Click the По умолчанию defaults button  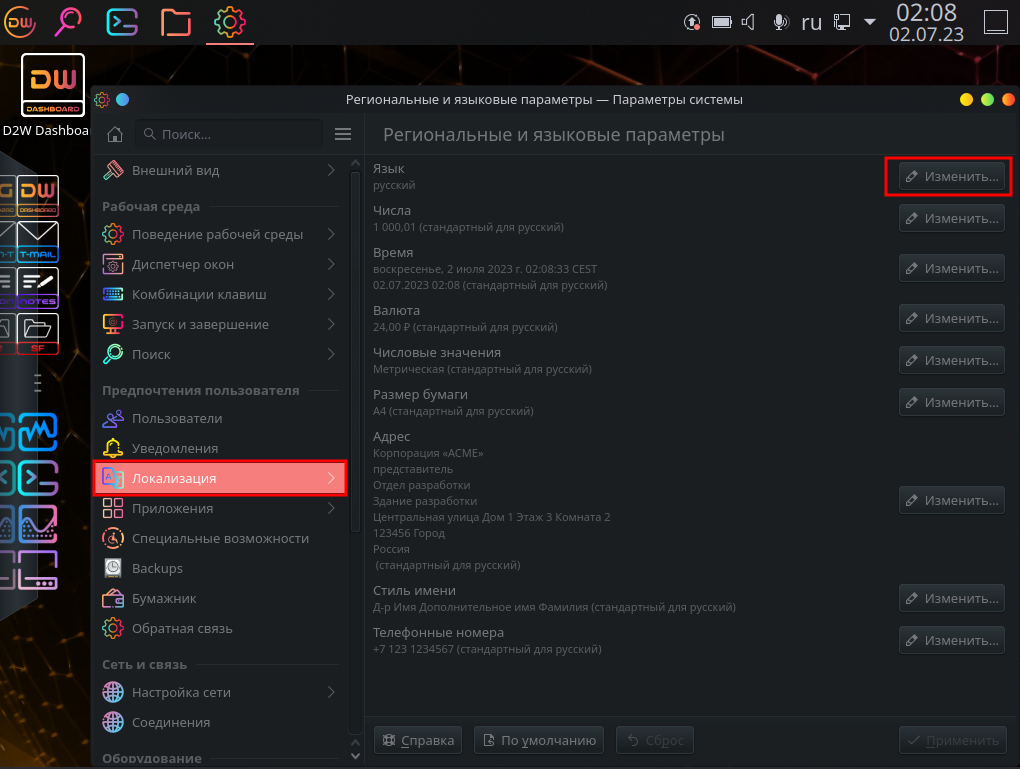click(539, 740)
